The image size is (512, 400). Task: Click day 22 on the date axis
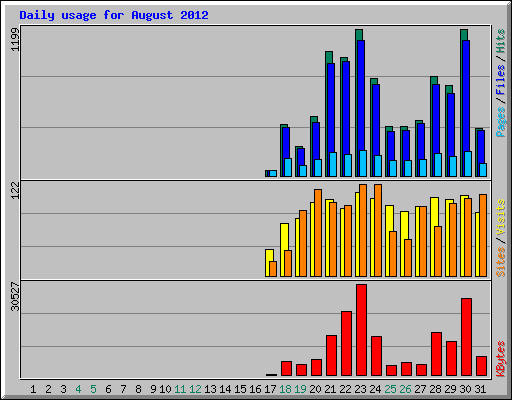point(345,389)
